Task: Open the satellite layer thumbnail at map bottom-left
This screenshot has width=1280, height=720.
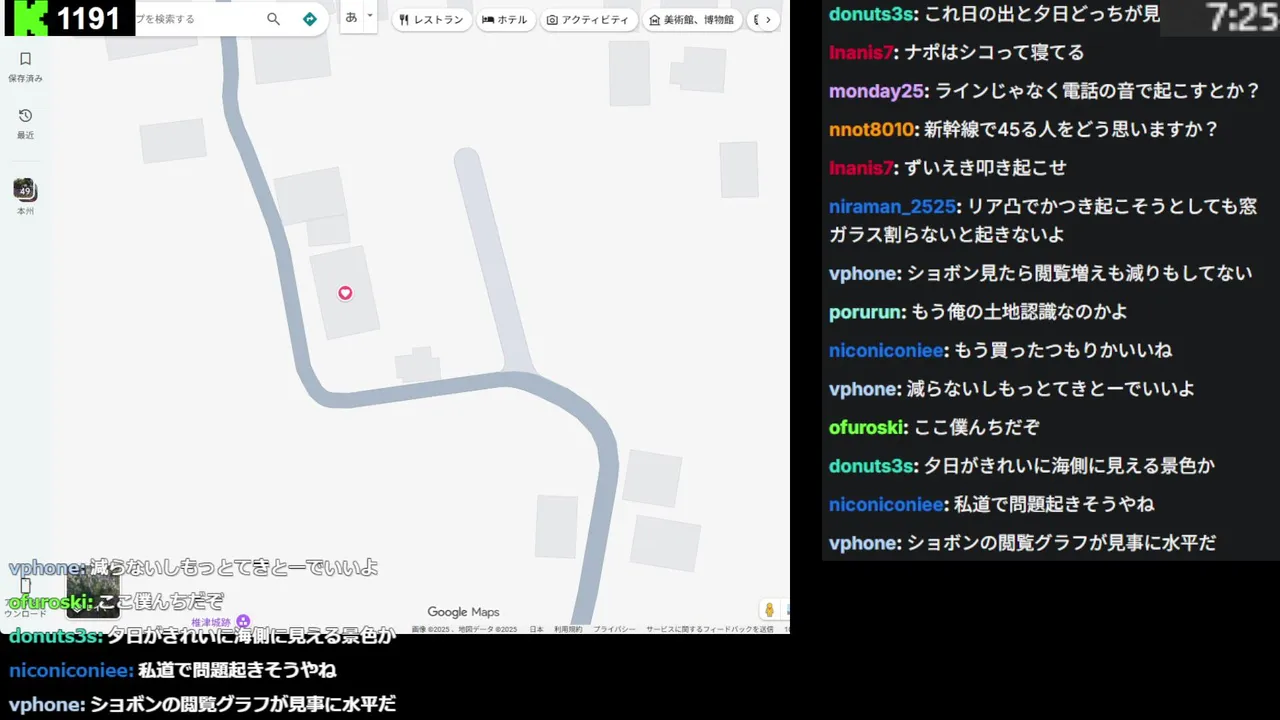Action: coord(93,595)
